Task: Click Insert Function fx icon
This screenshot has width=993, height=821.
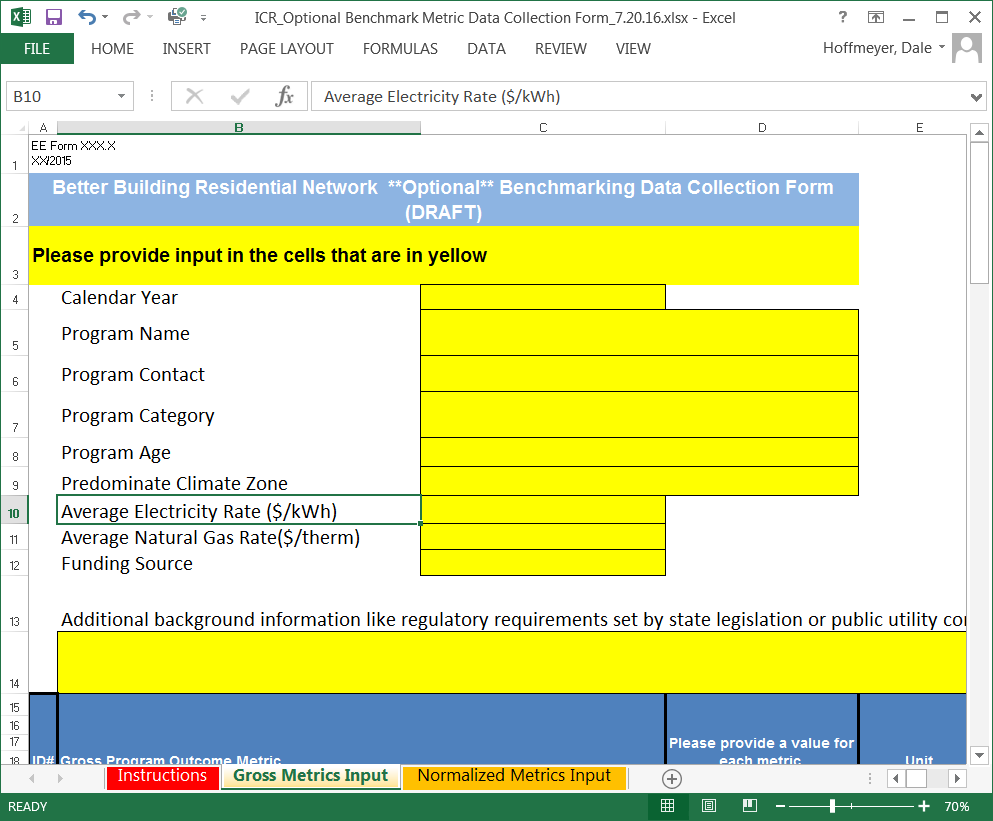Action: pos(285,96)
